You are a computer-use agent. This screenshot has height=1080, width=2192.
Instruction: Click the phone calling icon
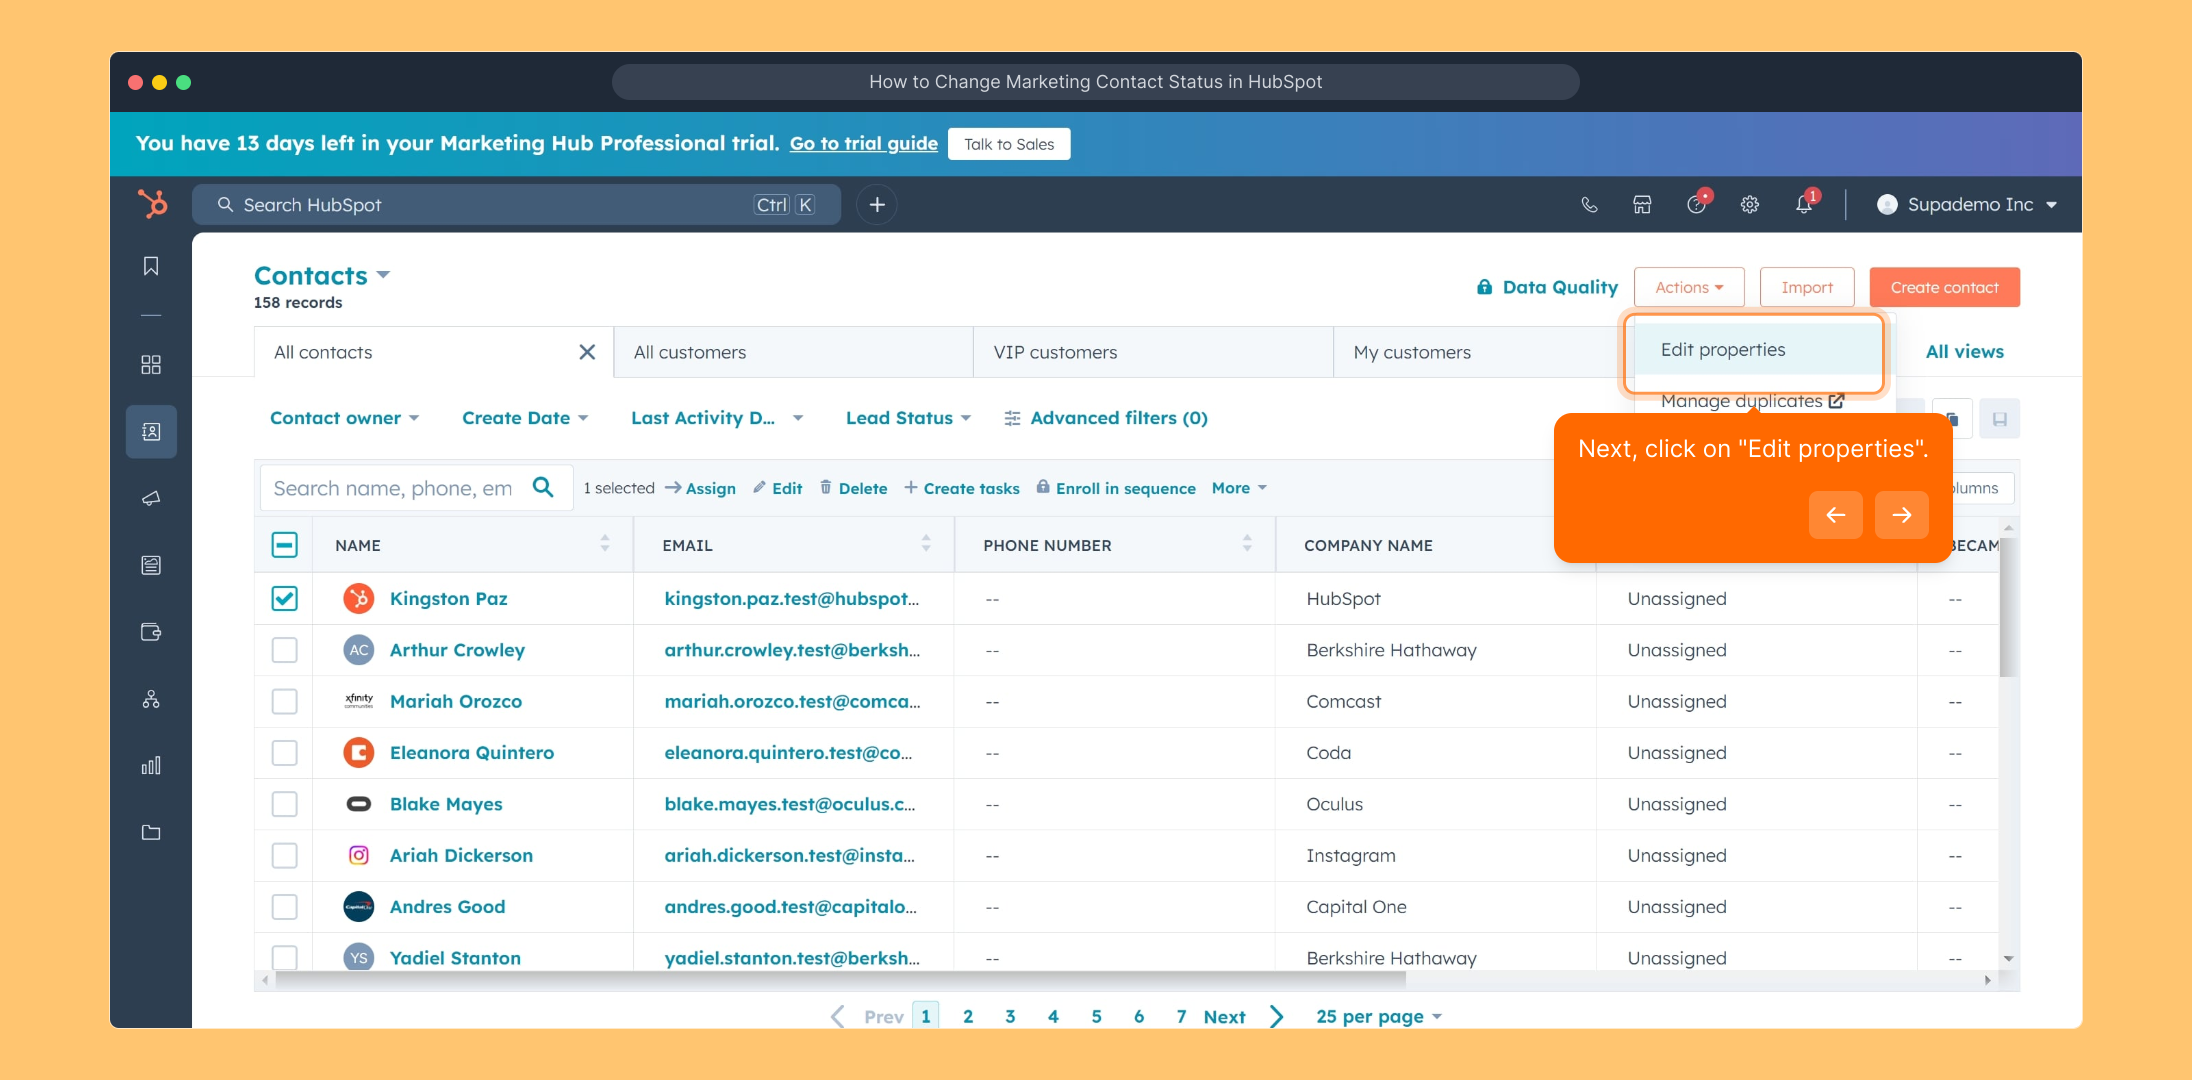click(1589, 205)
